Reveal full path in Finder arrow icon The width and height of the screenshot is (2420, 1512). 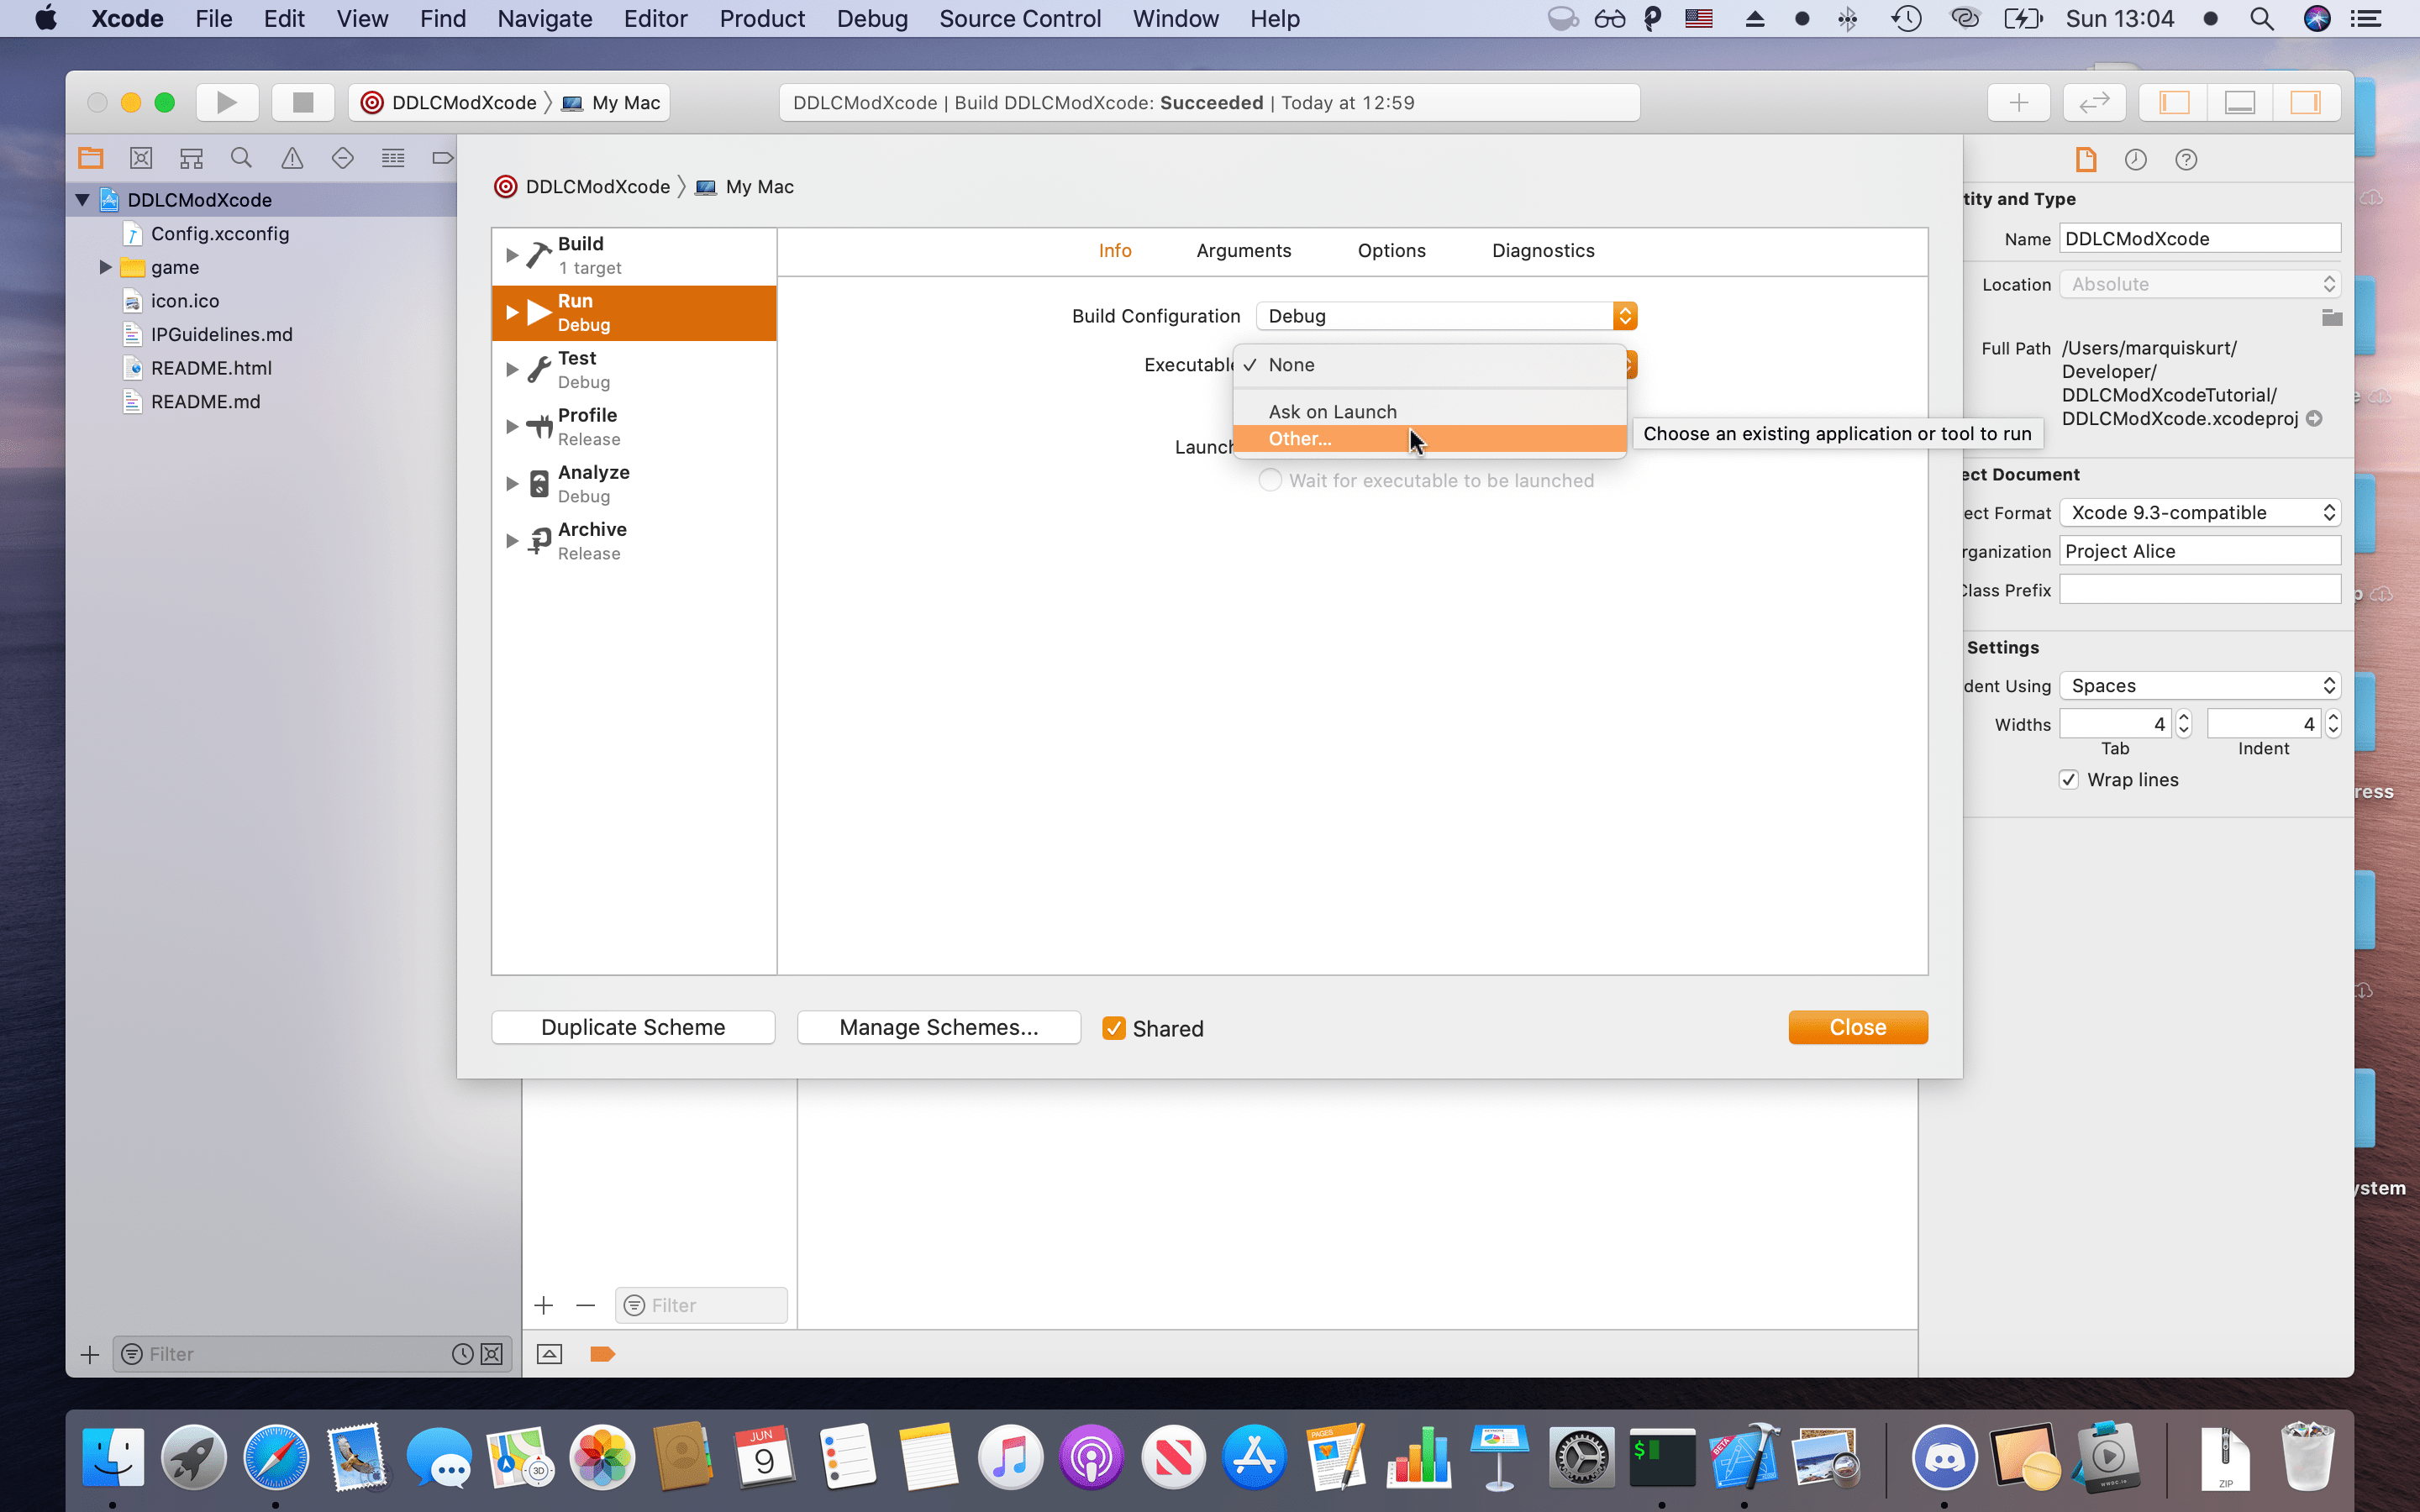[x=2314, y=419]
